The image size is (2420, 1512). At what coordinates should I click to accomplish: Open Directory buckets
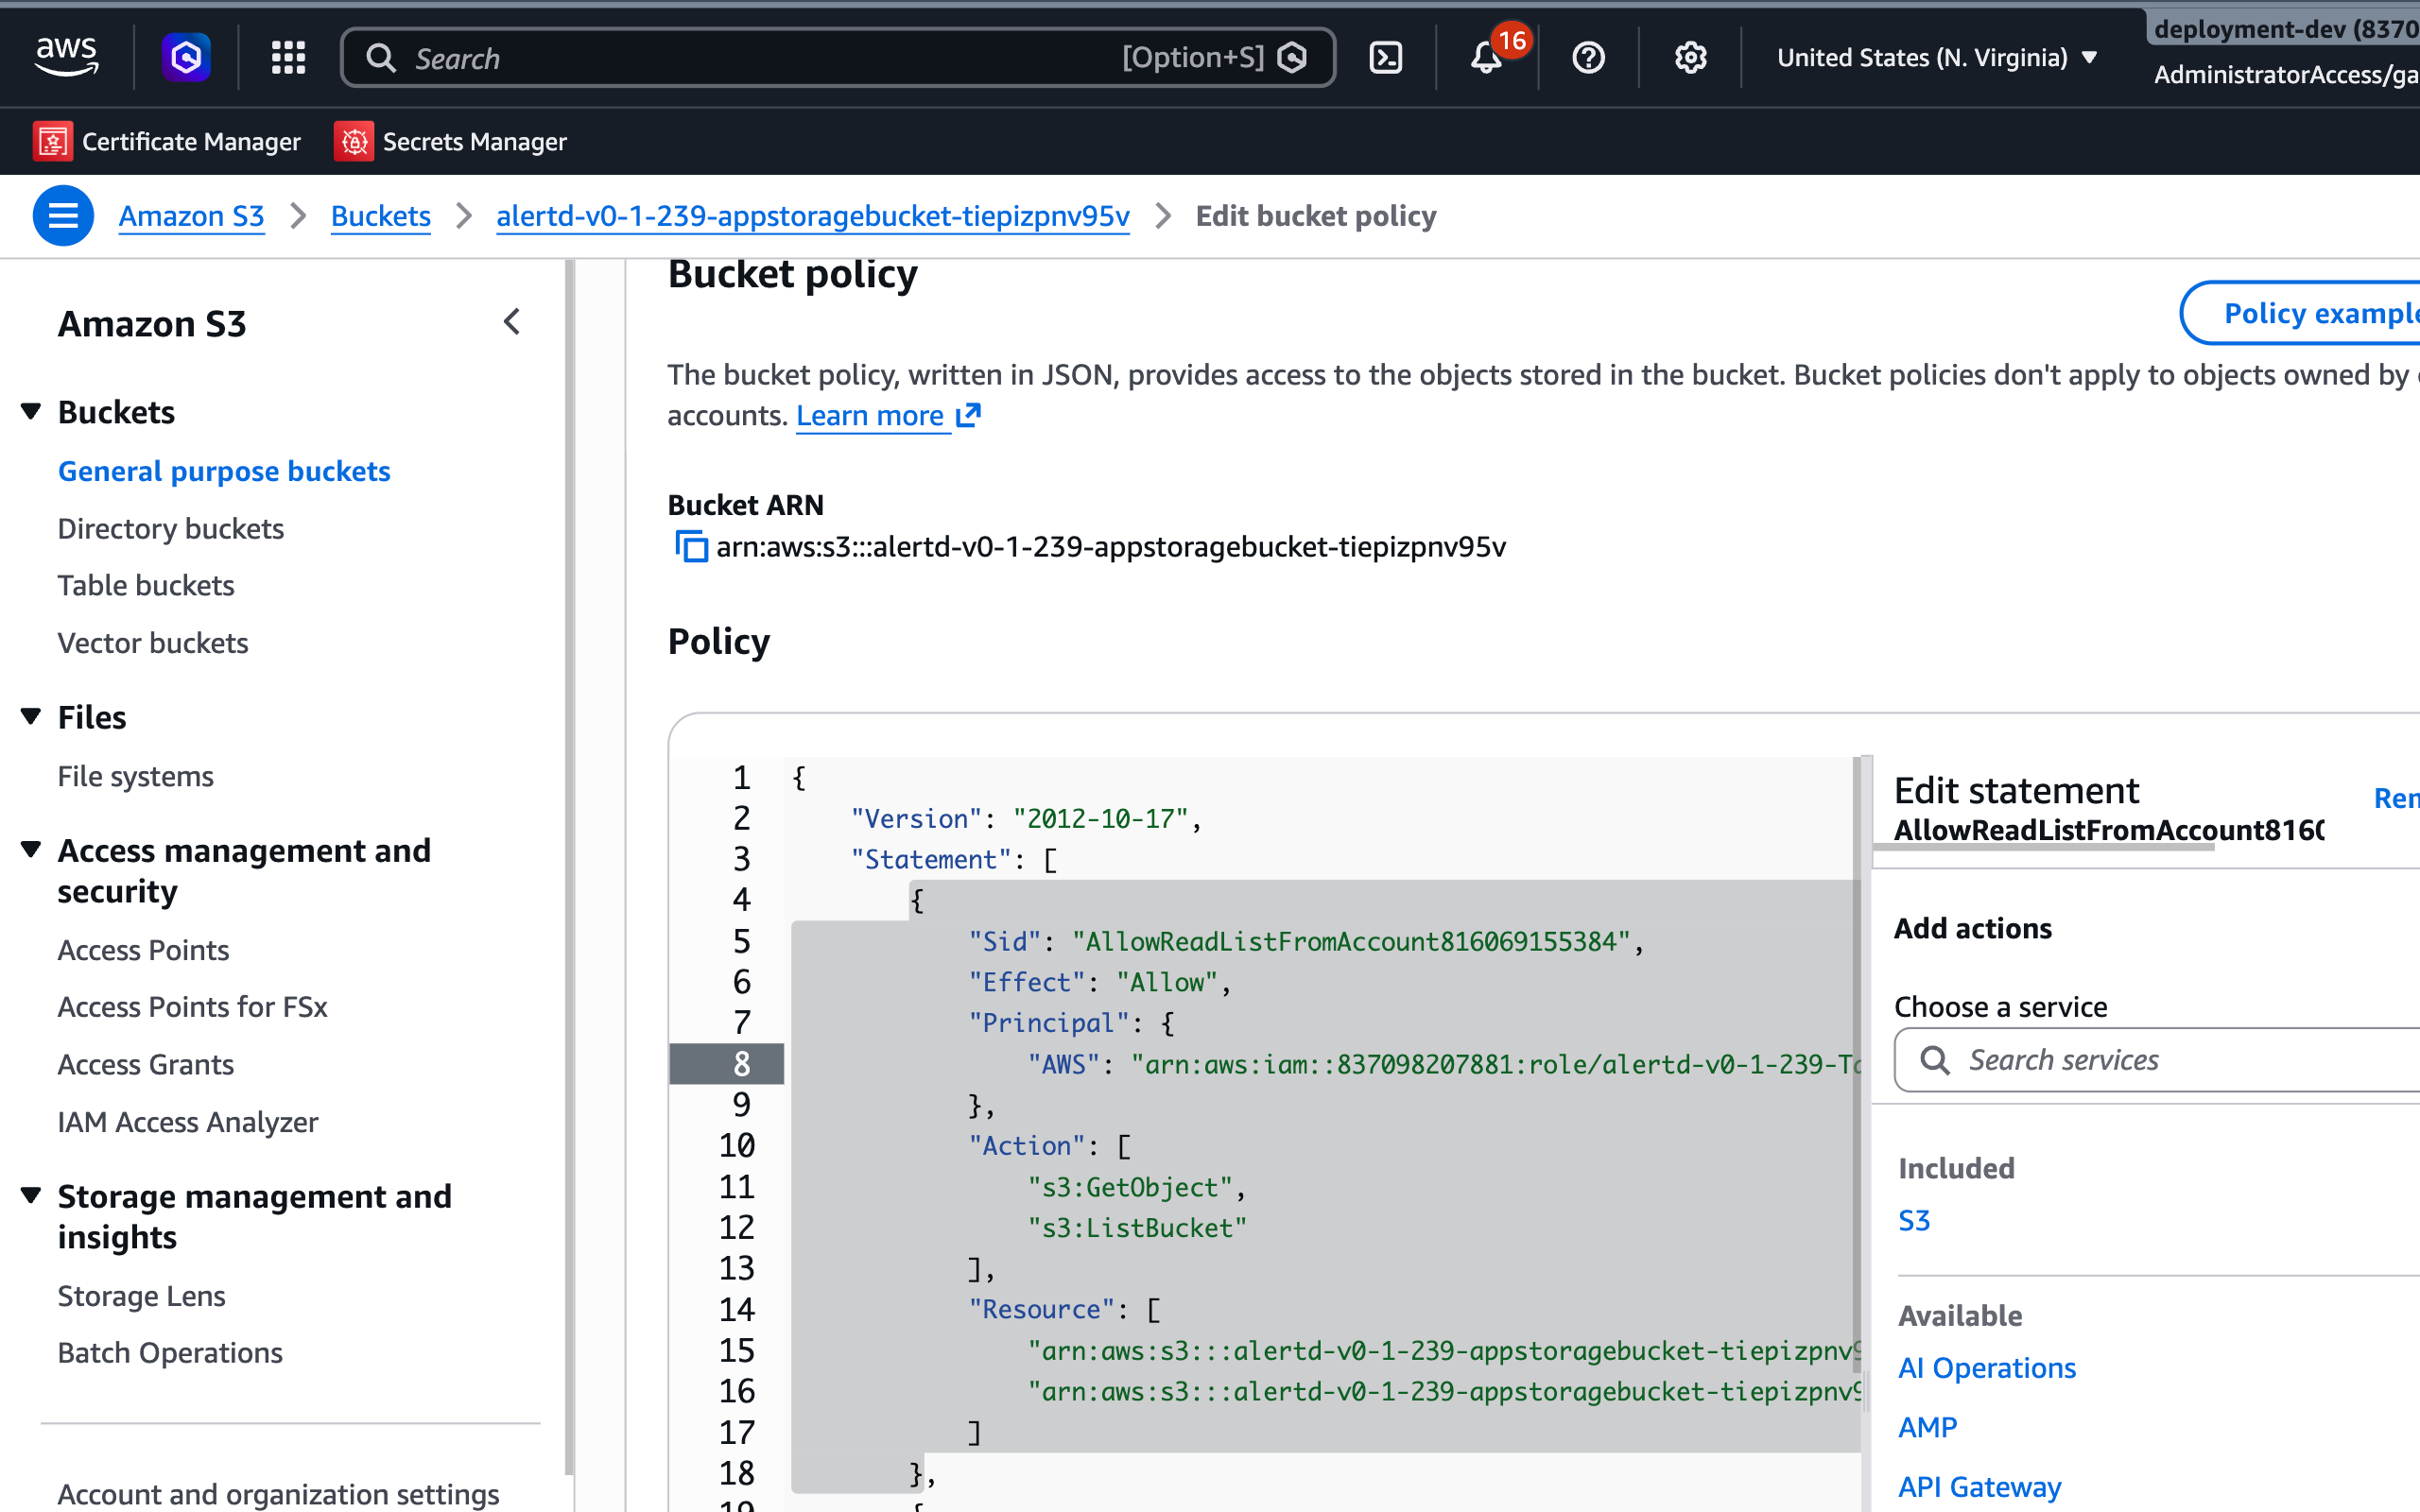pos(170,528)
